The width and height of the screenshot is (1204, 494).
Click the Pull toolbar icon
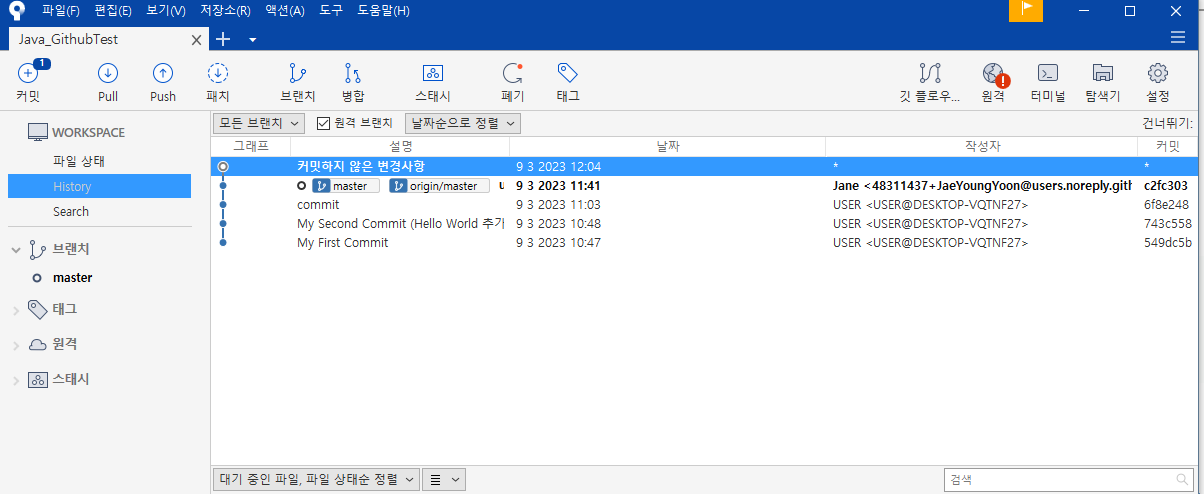point(108,81)
